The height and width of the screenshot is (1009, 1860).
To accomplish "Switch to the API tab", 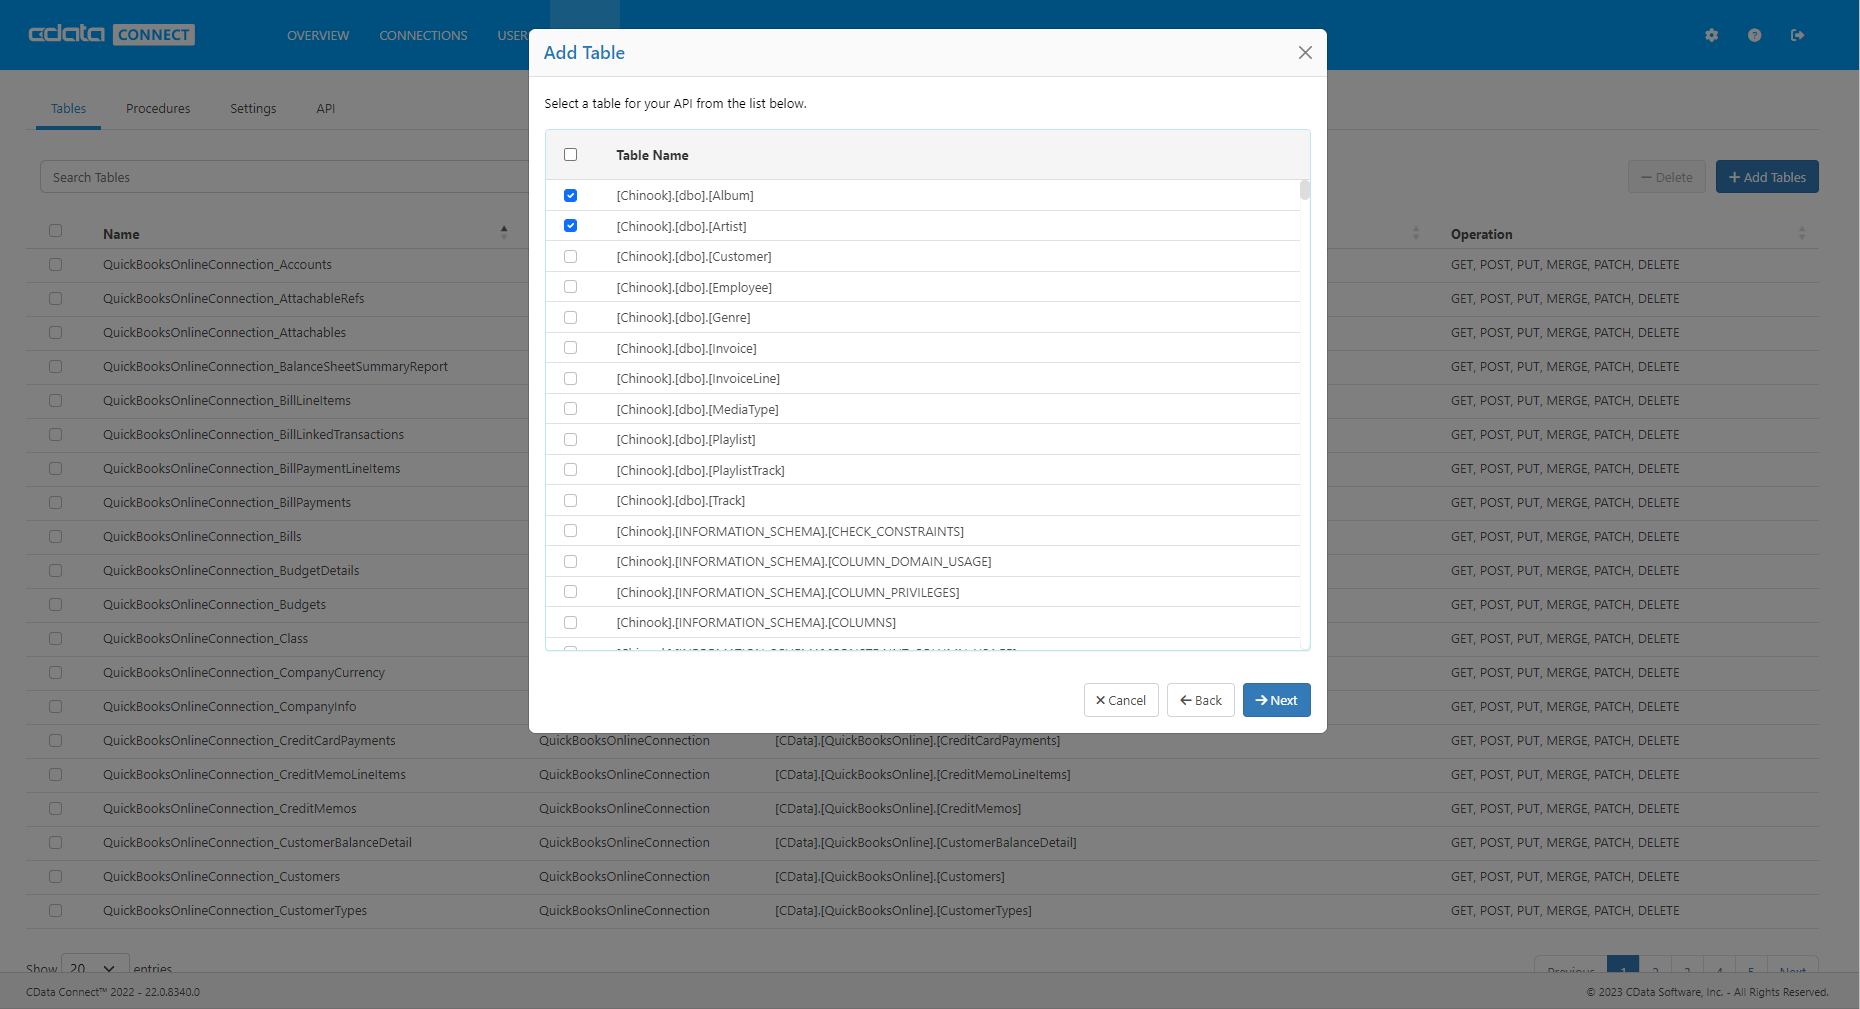I will pyautogui.click(x=325, y=108).
